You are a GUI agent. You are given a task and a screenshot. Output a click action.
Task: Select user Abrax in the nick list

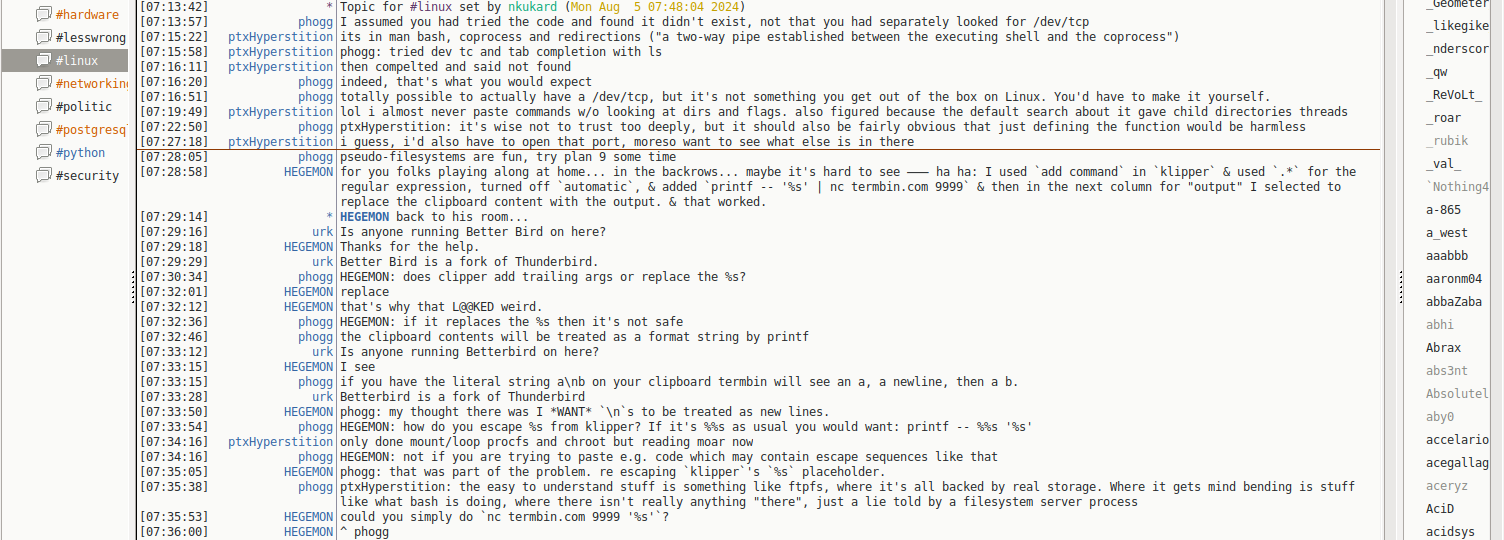tap(1443, 348)
